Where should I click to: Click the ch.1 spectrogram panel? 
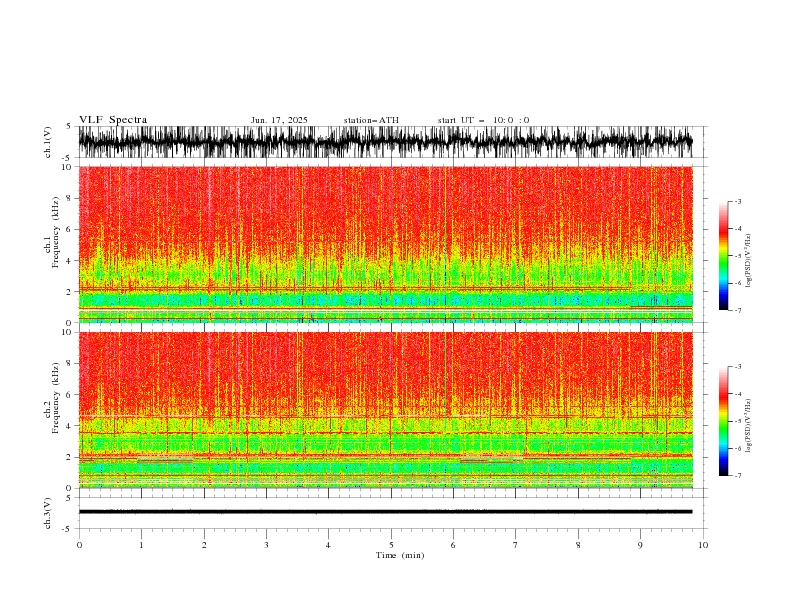coord(385,244)
